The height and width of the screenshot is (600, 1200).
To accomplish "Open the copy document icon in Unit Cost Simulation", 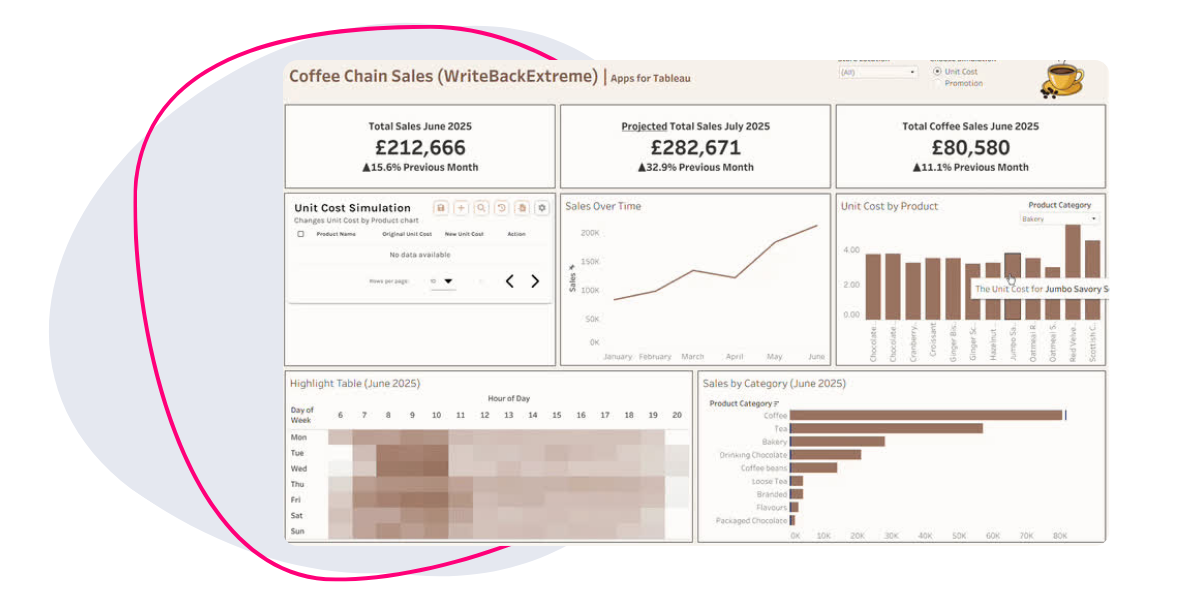I will coord(522,208).
